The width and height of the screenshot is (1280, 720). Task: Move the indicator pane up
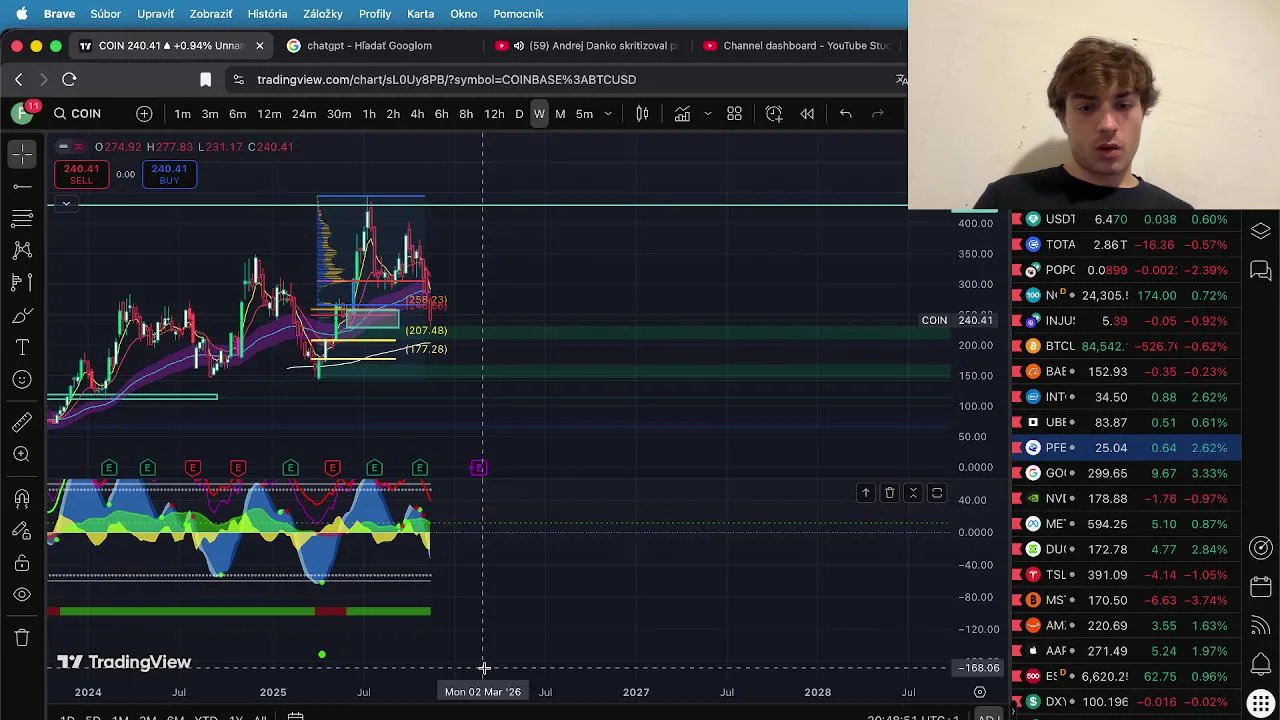(x=866, y=493)
